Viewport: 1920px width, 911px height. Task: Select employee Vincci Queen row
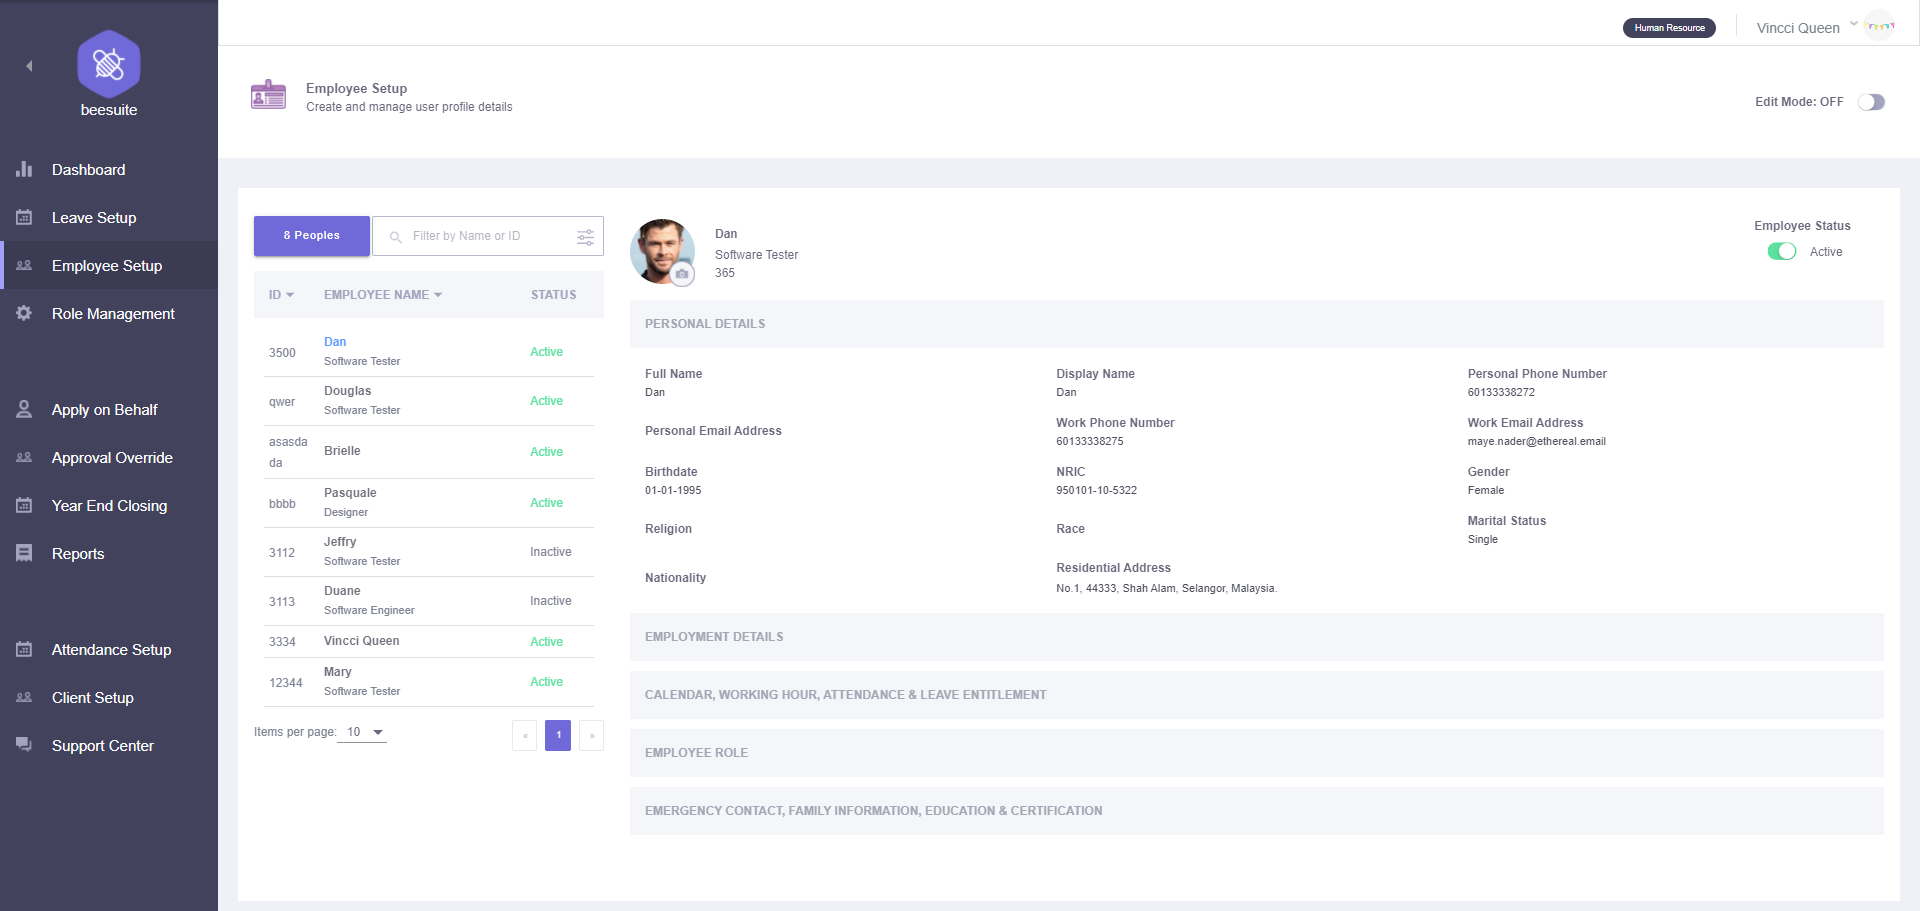click(429, 641)
